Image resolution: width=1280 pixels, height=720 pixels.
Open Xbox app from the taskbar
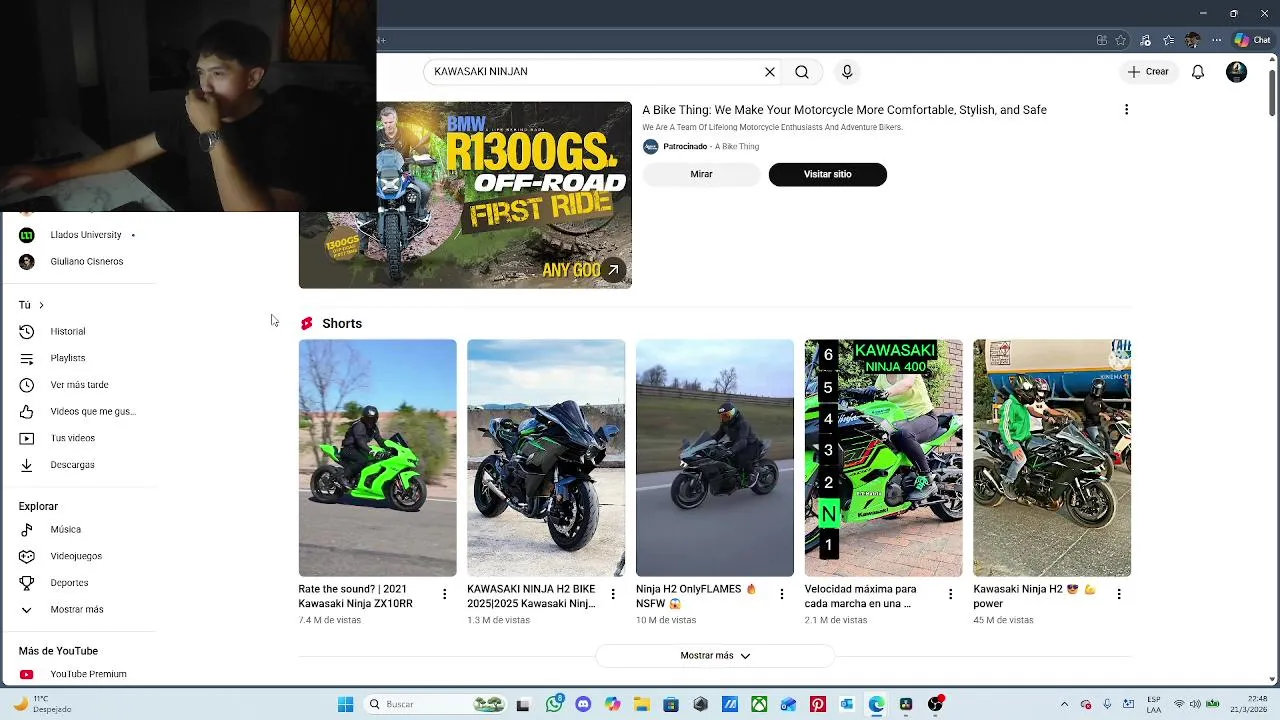click(759, 705)
